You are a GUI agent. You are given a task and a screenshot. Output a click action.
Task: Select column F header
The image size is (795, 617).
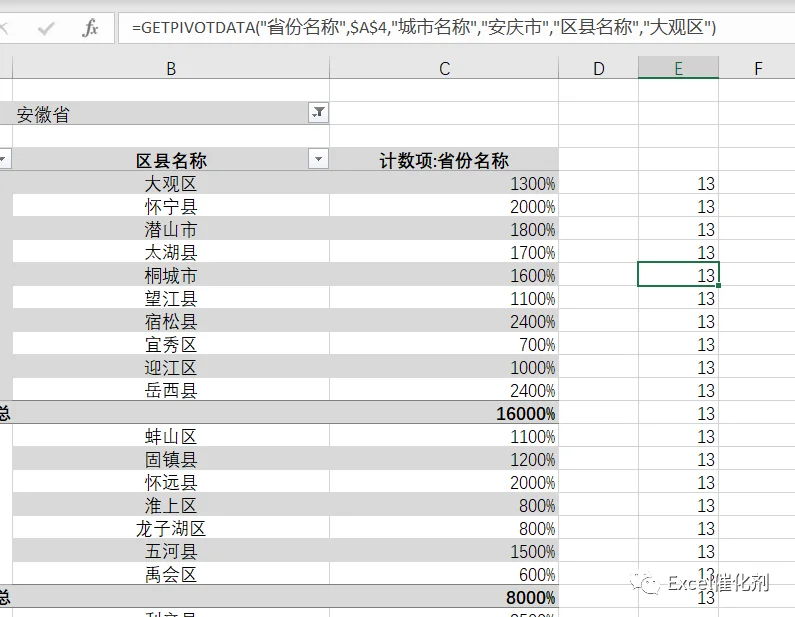(x=757, y=68)
